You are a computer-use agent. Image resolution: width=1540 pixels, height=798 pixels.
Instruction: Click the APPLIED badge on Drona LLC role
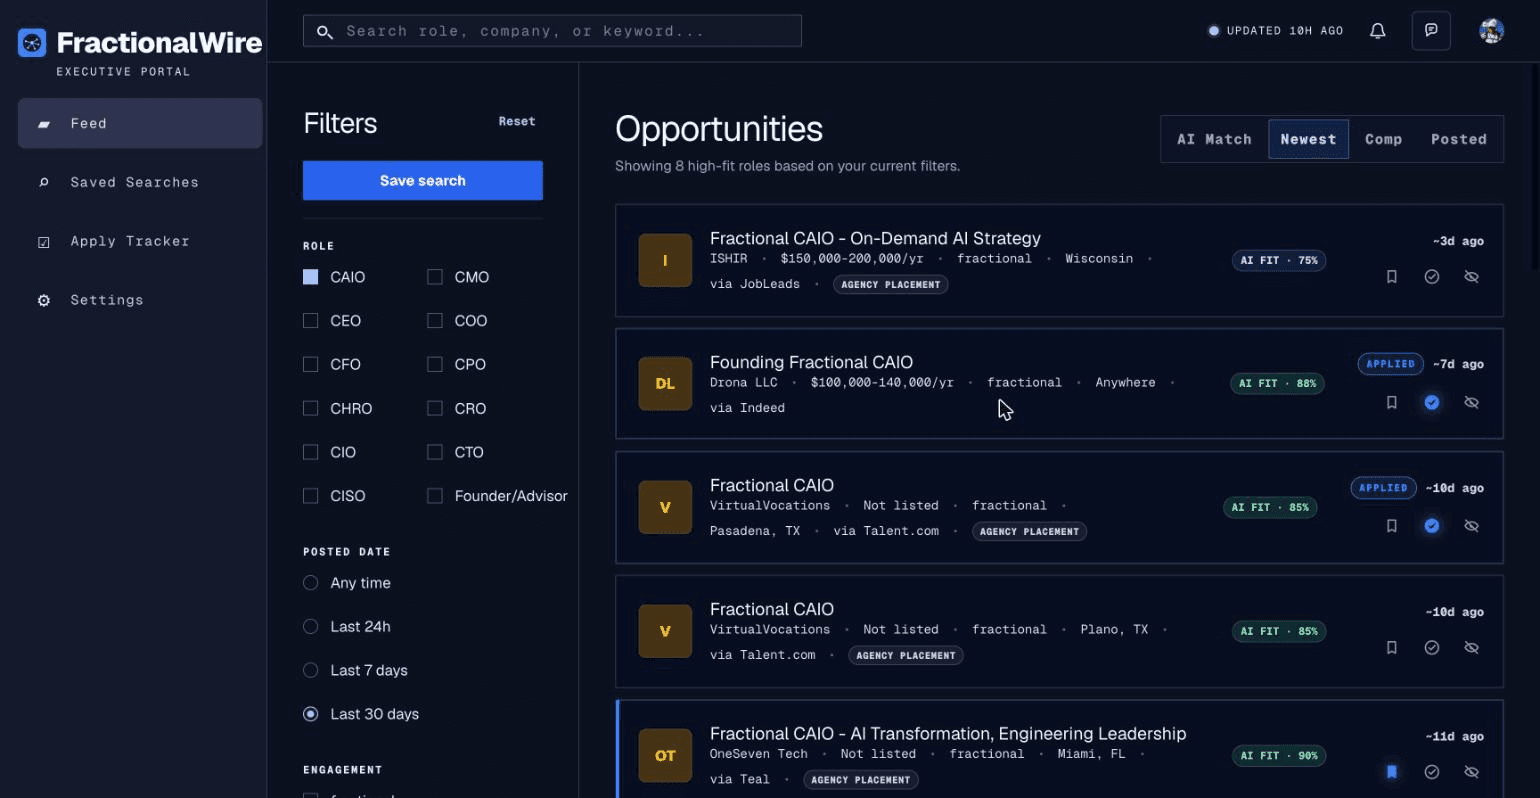pyautogui.click(x=1390, y=364)
